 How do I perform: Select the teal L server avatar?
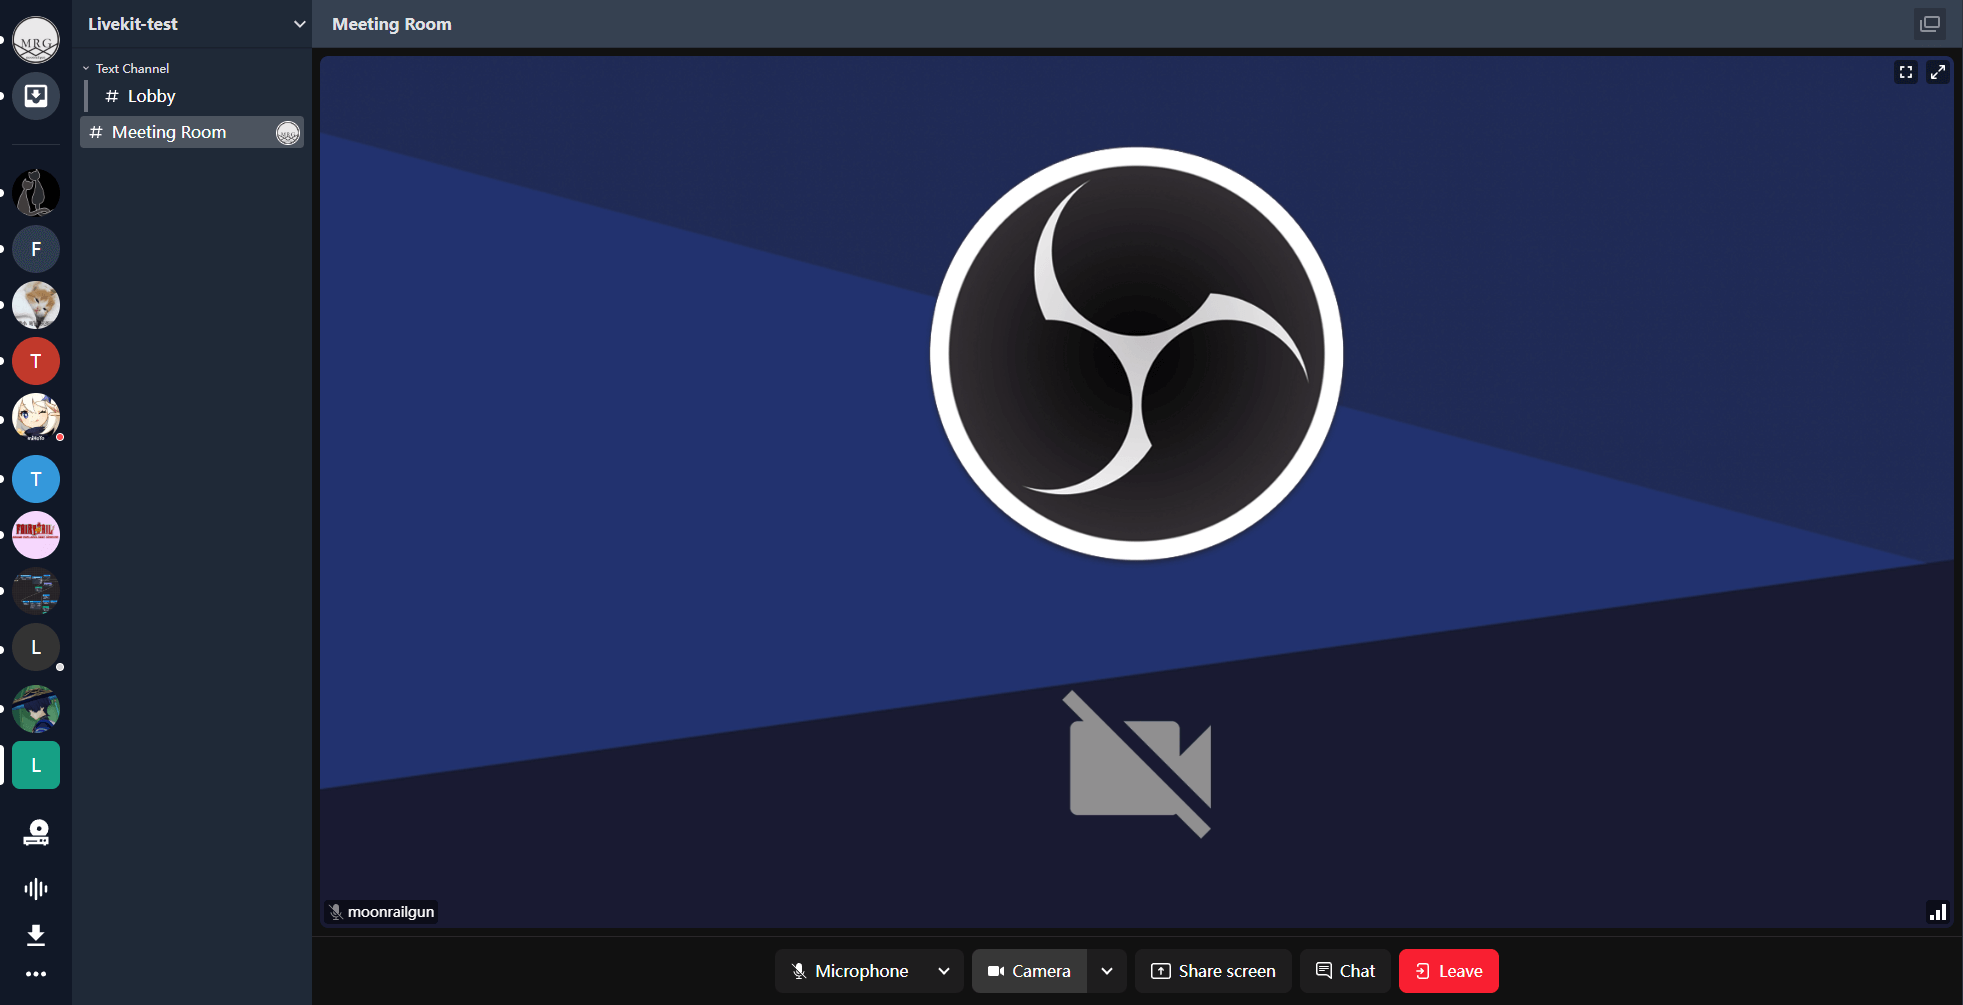36,765
